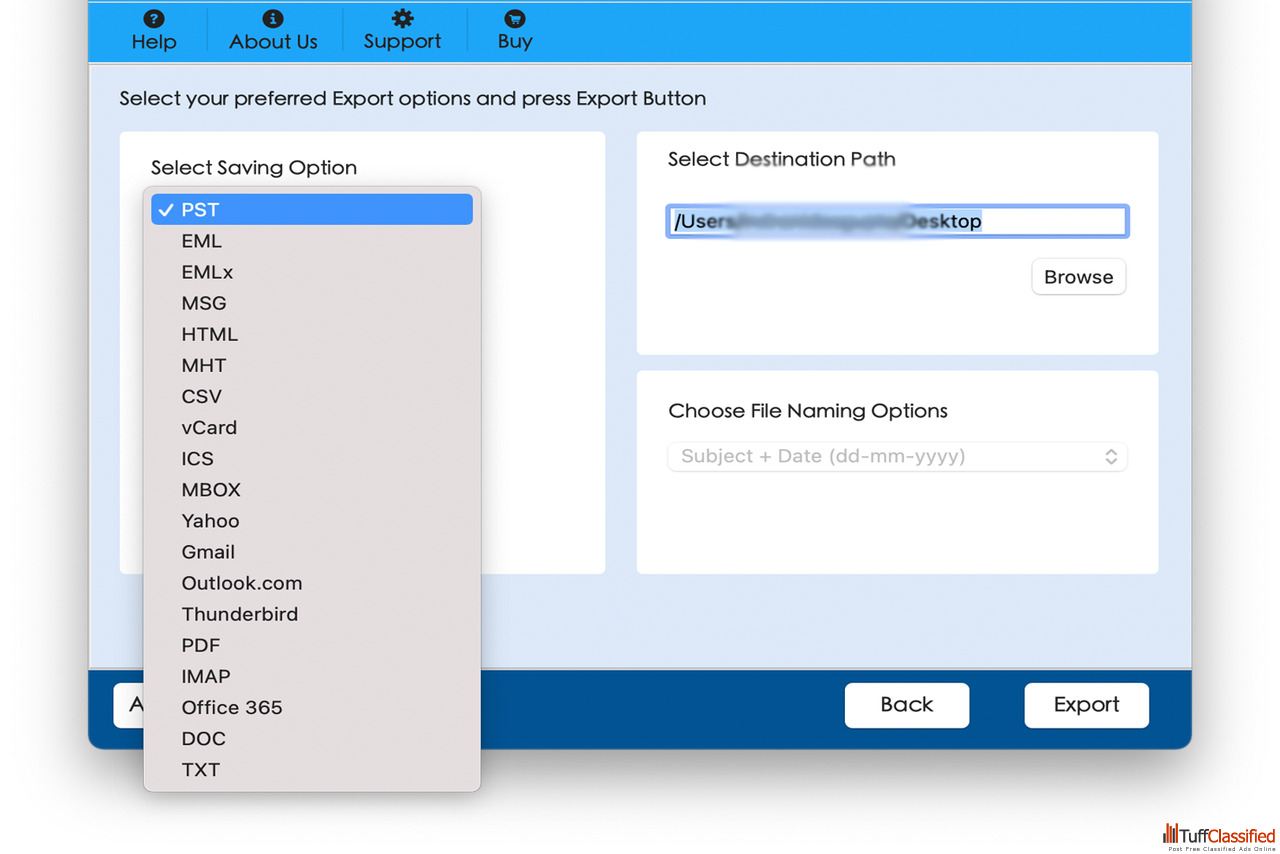Select ICS saving option

(312, 458)
